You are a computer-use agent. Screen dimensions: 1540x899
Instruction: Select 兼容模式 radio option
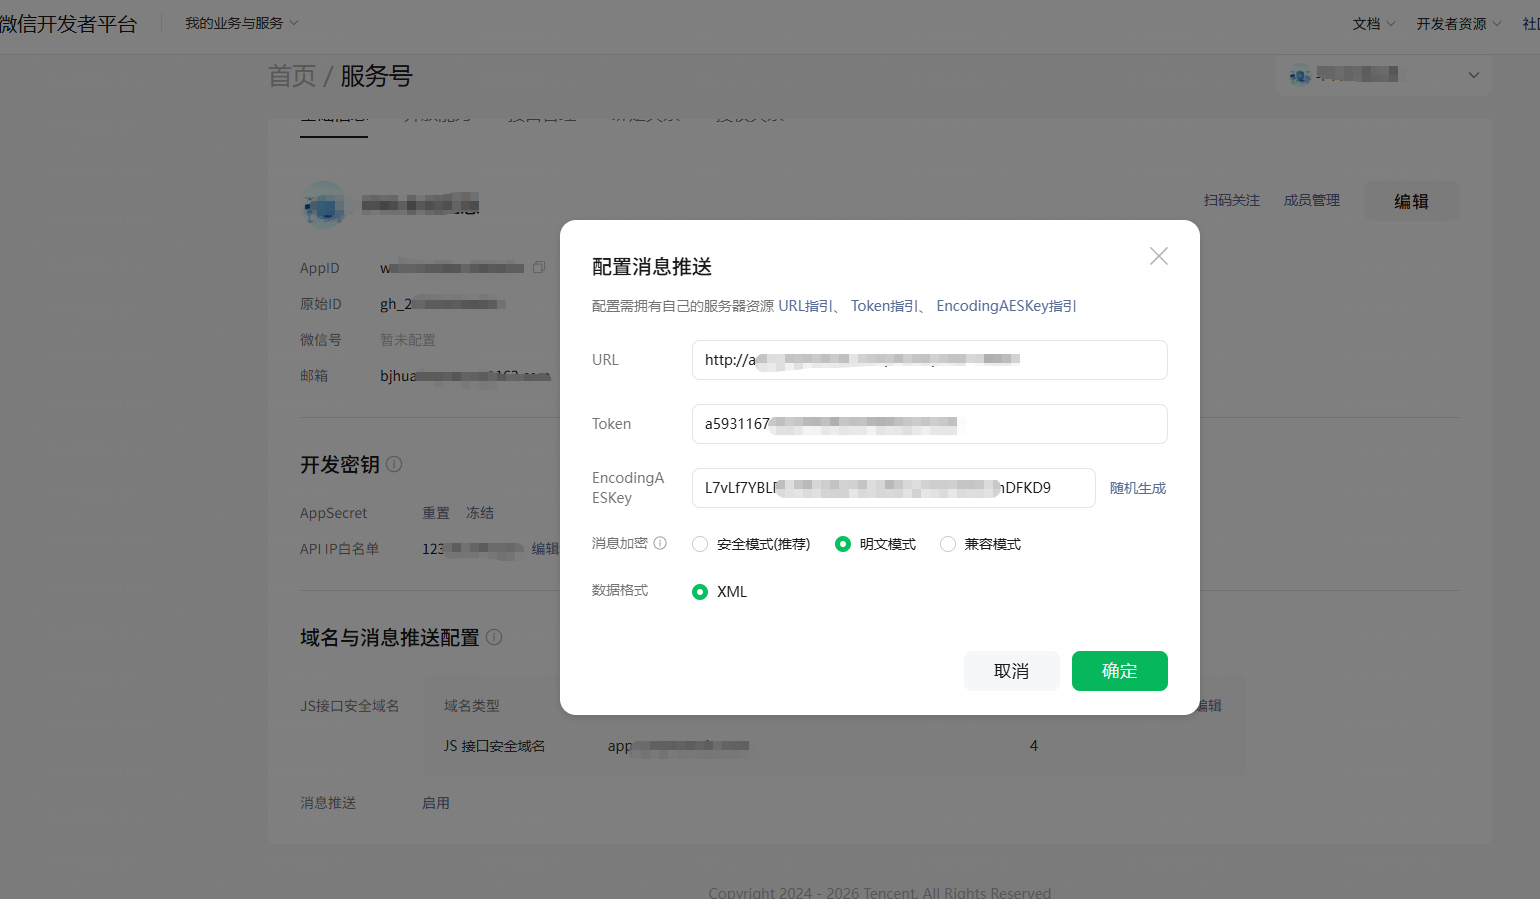pyautogui.click(x=948, y=544)
